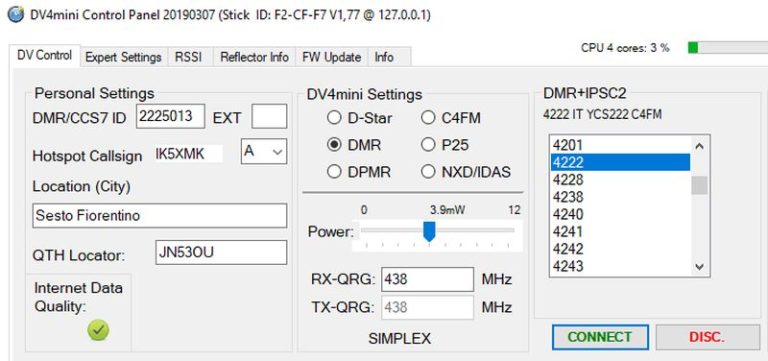Go to the RSSI tab
Screen dimensions: 768x361
click(189, 57)
